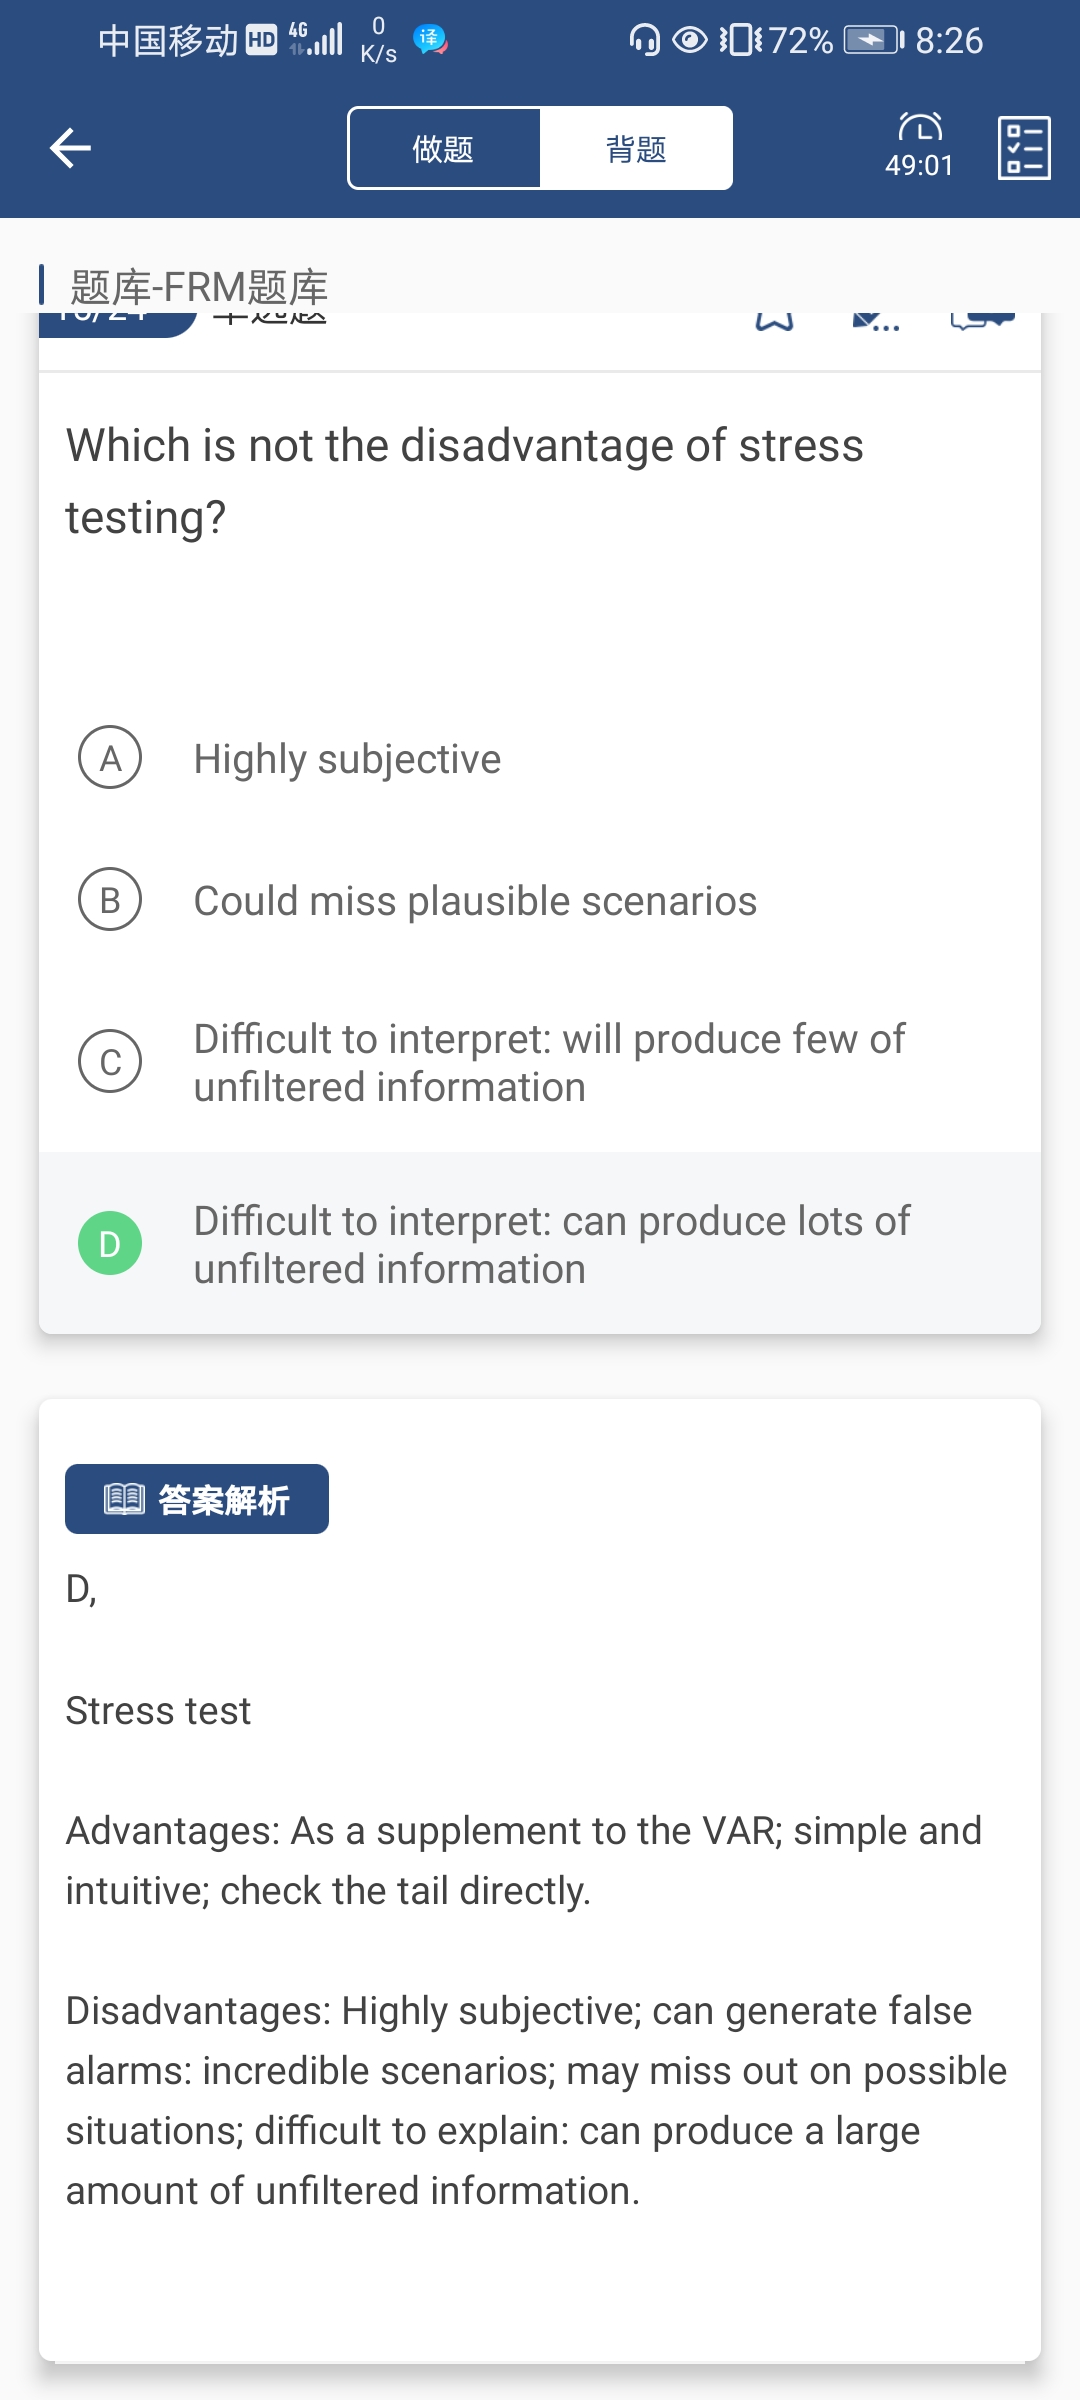Screen dimensions: 1080x2400
Task: Switch to the 做题 tab
Action: coord(444,149)
